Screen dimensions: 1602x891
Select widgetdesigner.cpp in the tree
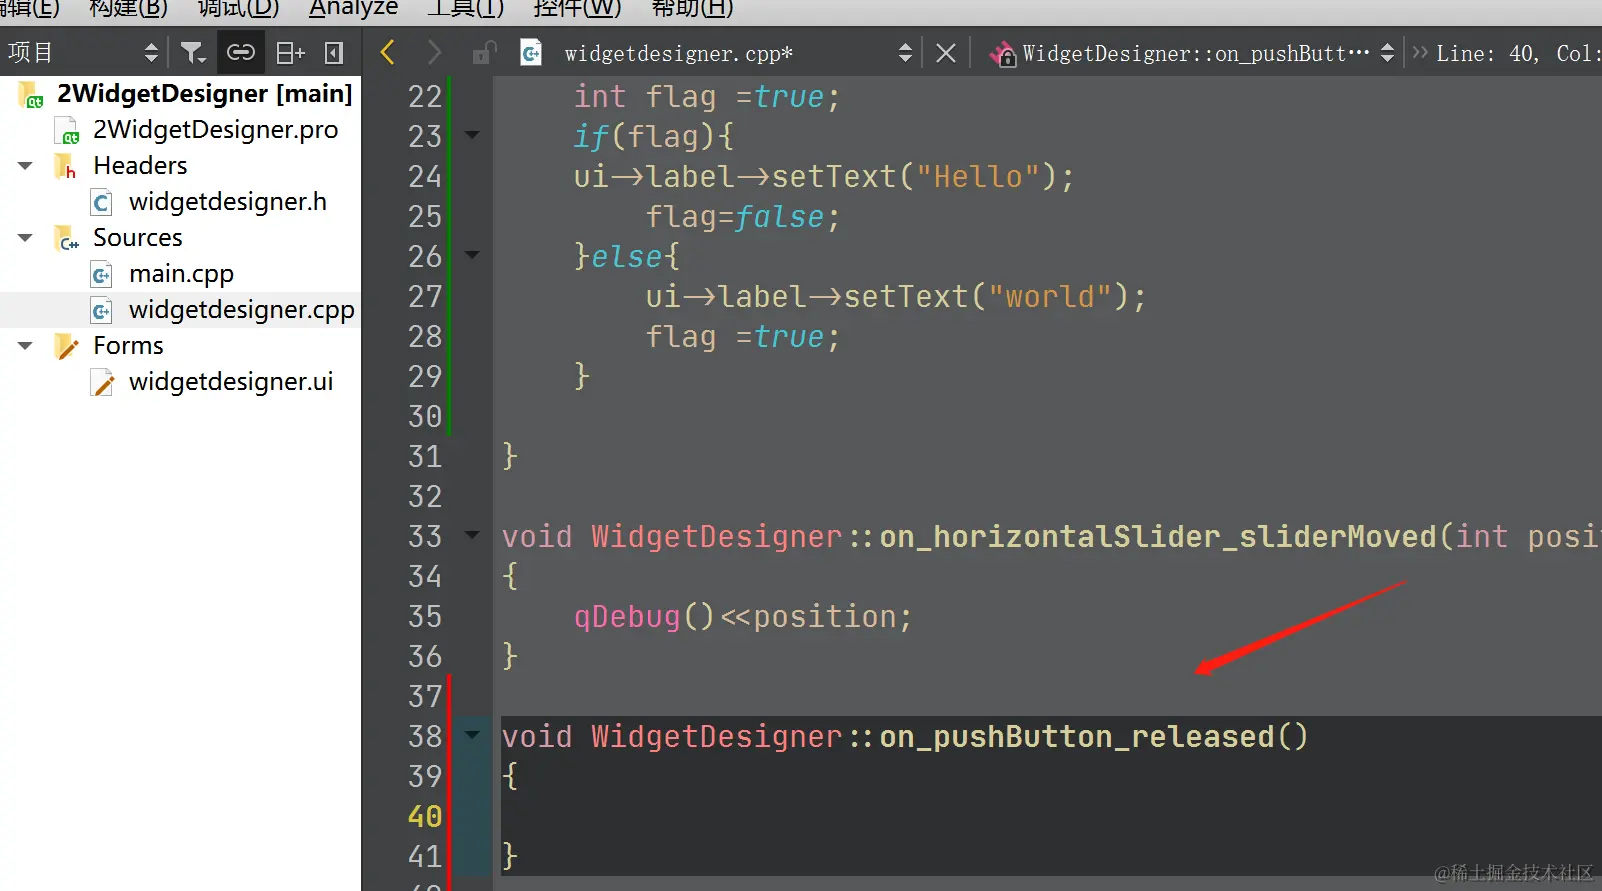point(242,309)
